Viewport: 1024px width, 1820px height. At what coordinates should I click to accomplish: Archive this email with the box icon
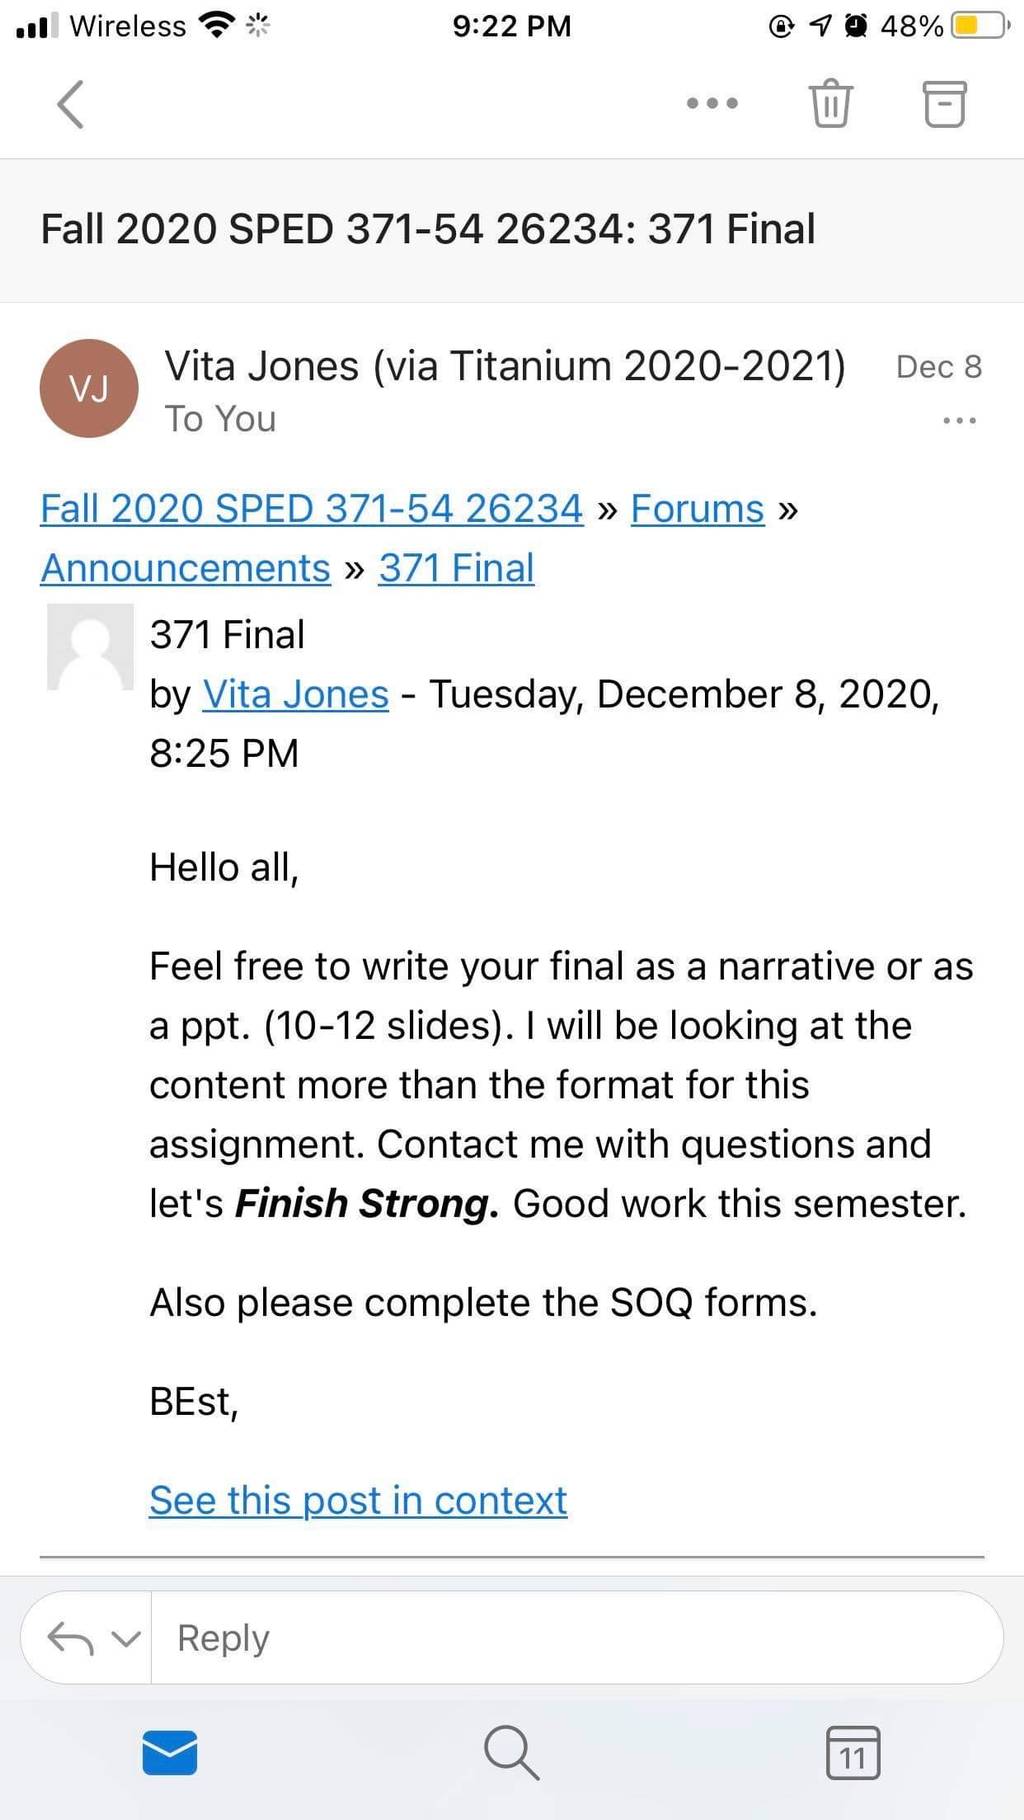coord(944,103)
